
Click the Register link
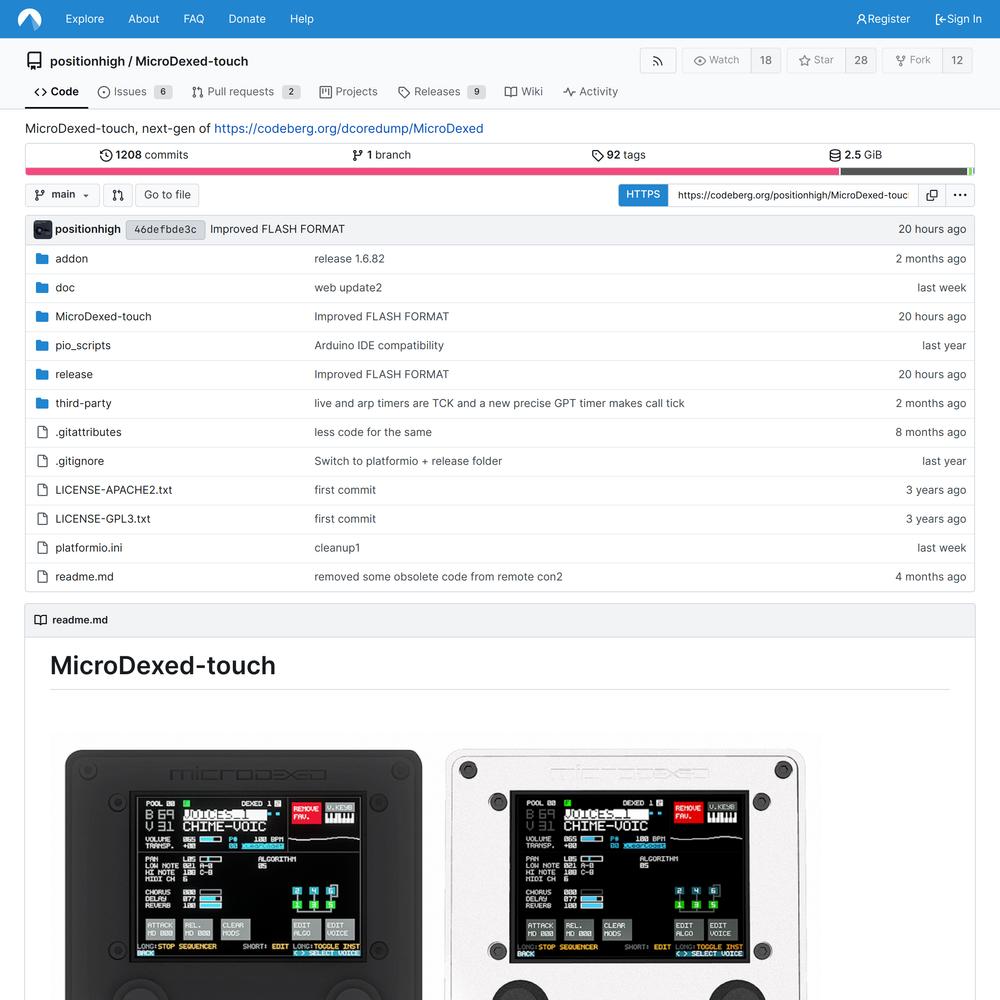883,19
